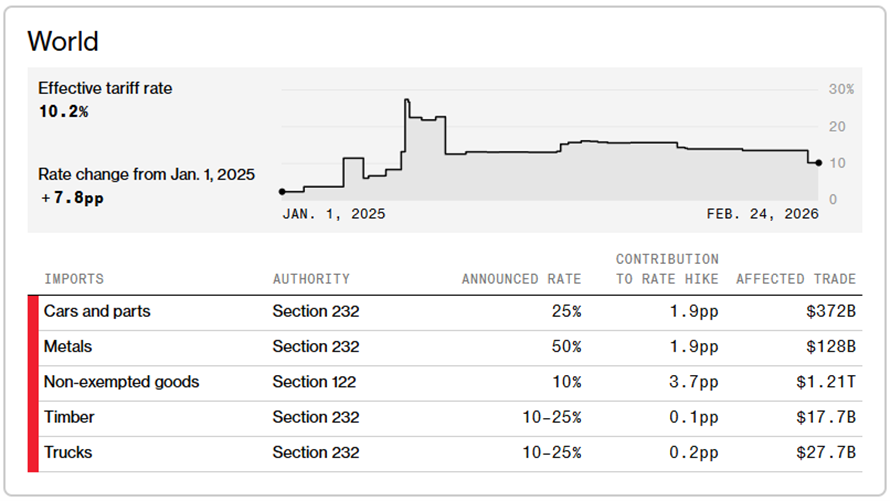Click the red bar beside Metals
Screen dimensions: 890x501
pyautogui.click(x=32, y=346)
